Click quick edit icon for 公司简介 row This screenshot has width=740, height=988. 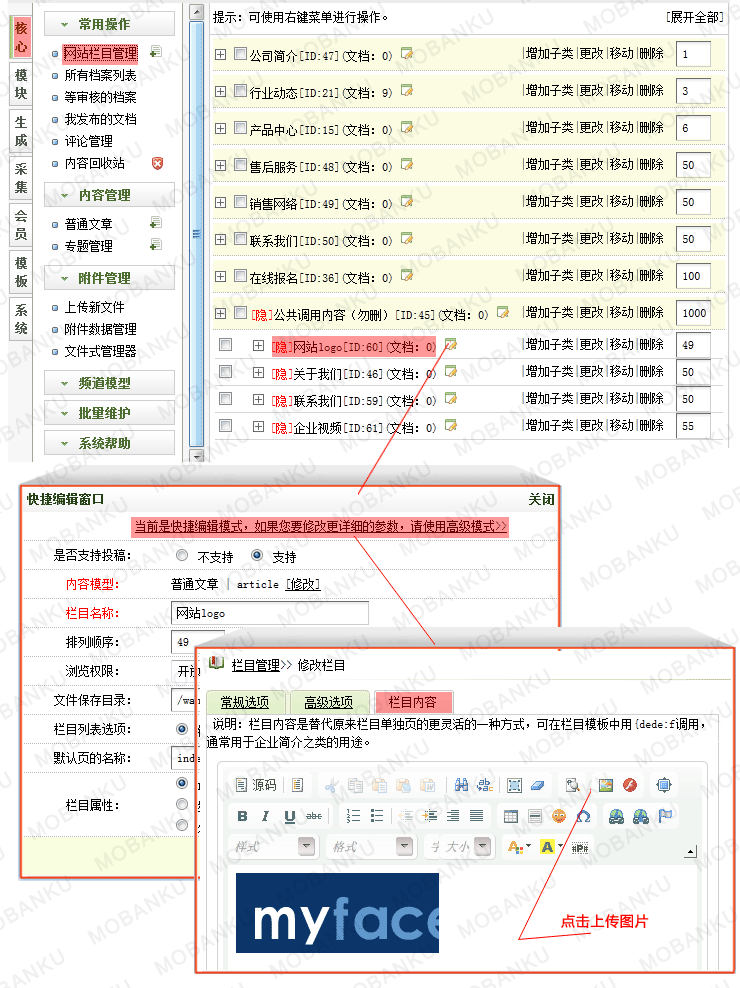pyautogui.click(x=407, y=54)
